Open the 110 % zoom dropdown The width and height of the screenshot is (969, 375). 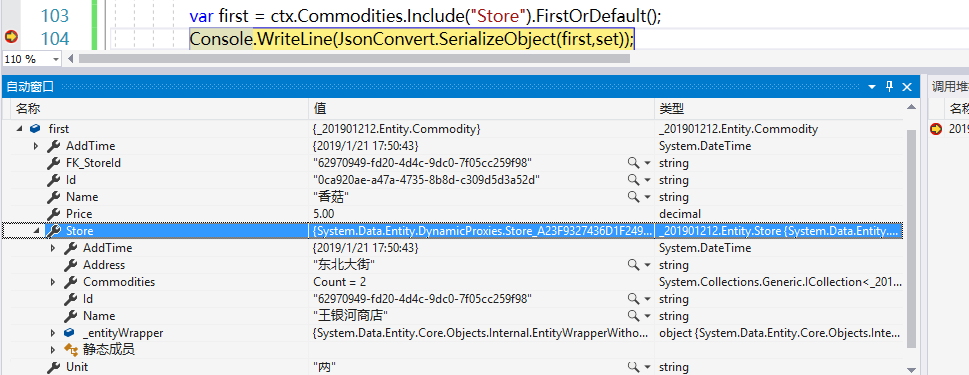click(x=56, y=59)
